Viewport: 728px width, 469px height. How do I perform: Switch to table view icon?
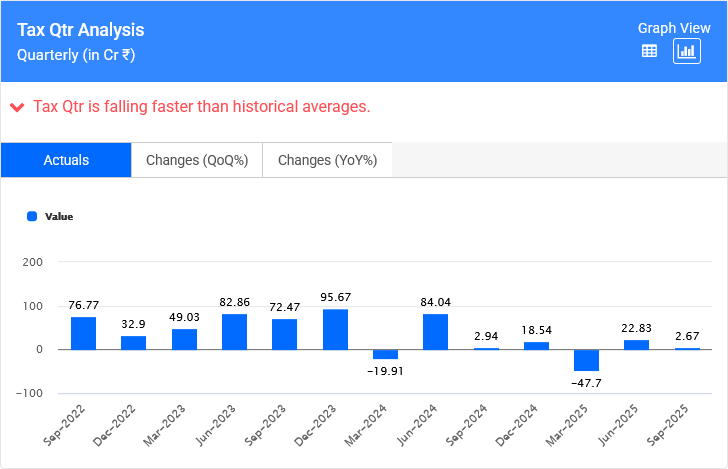649,51
